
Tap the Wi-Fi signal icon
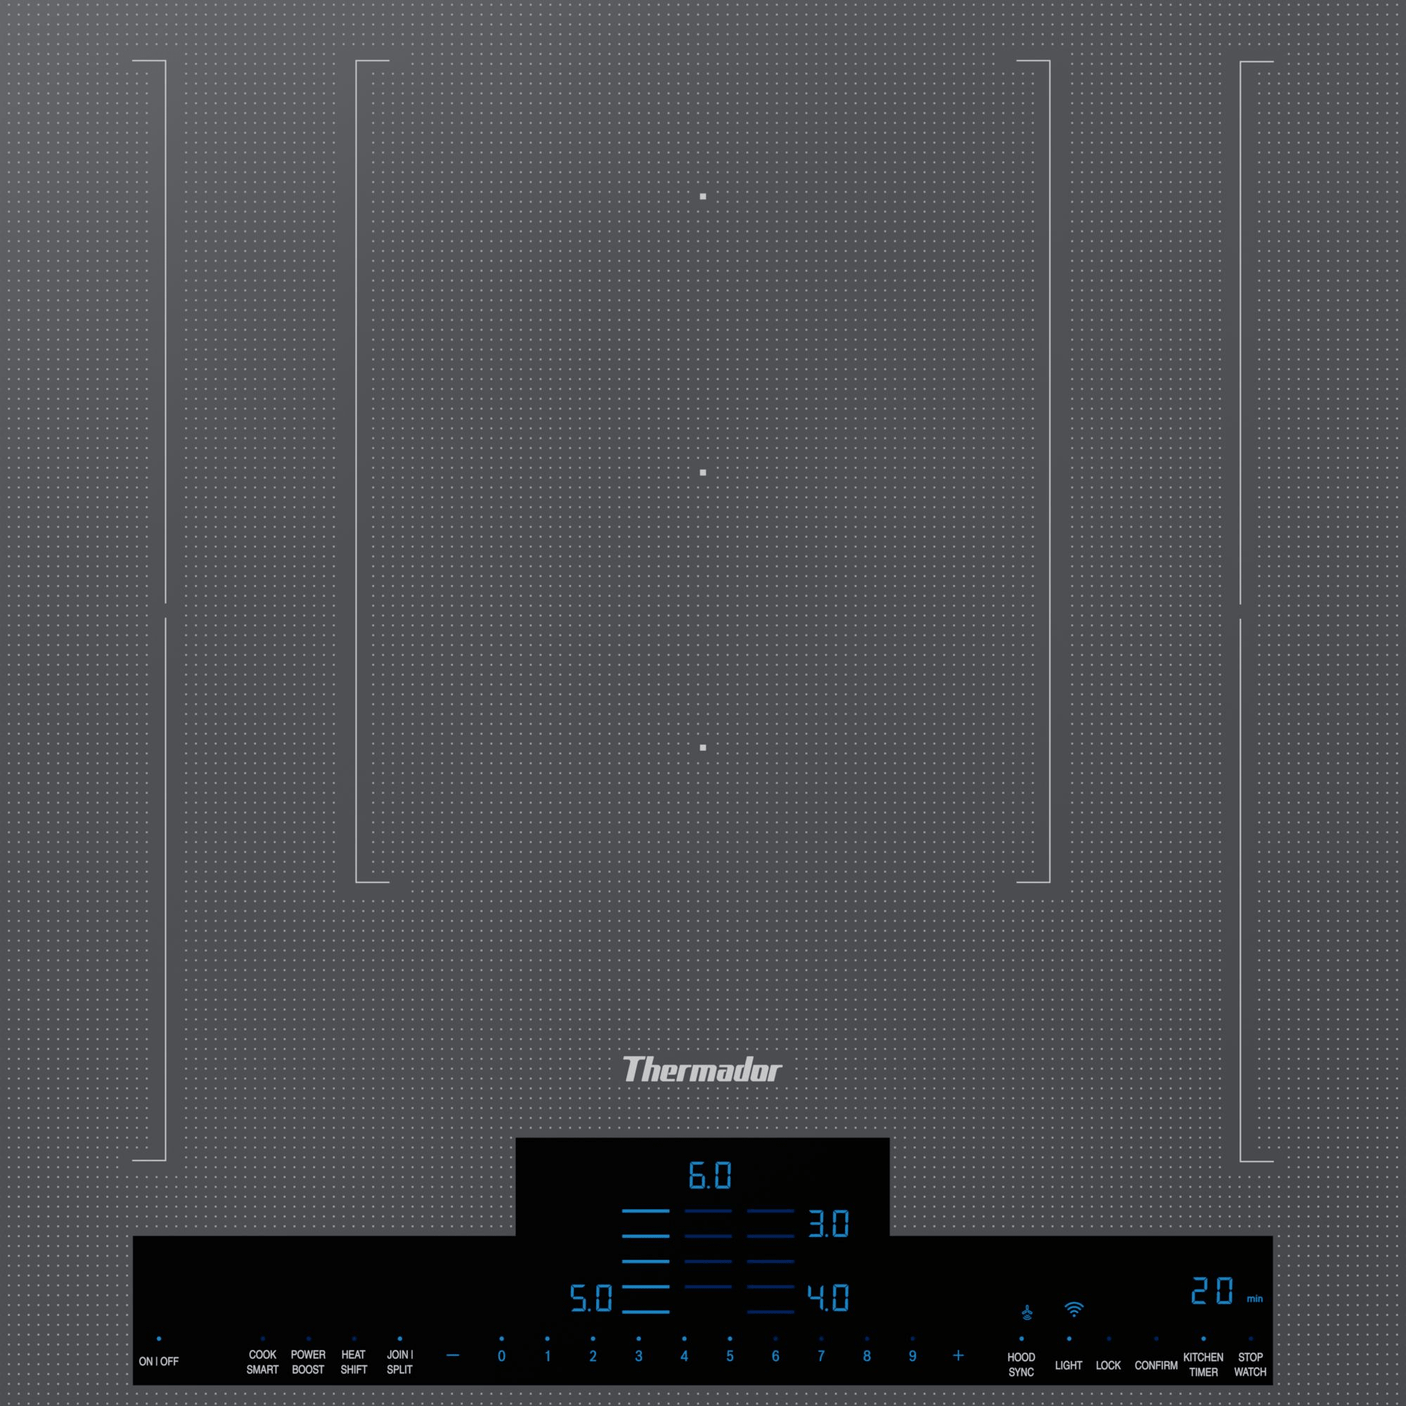tap(1074, 1309)
